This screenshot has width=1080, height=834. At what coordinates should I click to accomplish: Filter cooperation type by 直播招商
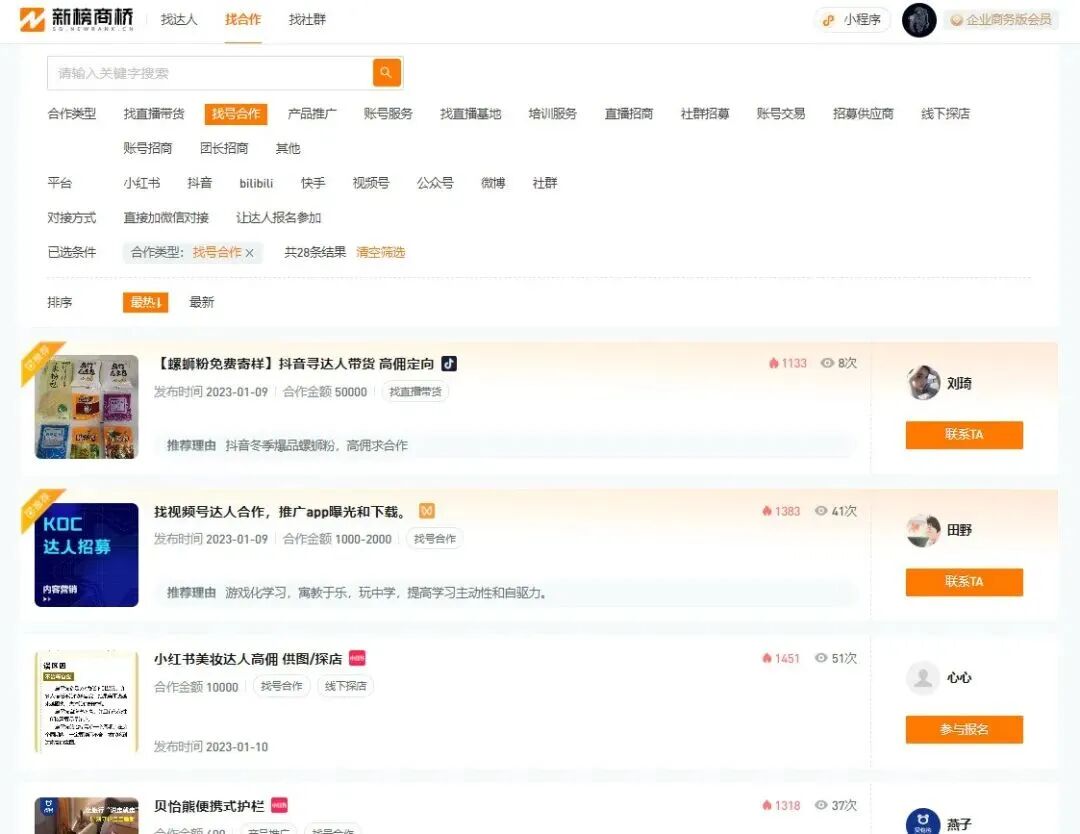click(x=629, y=114)
